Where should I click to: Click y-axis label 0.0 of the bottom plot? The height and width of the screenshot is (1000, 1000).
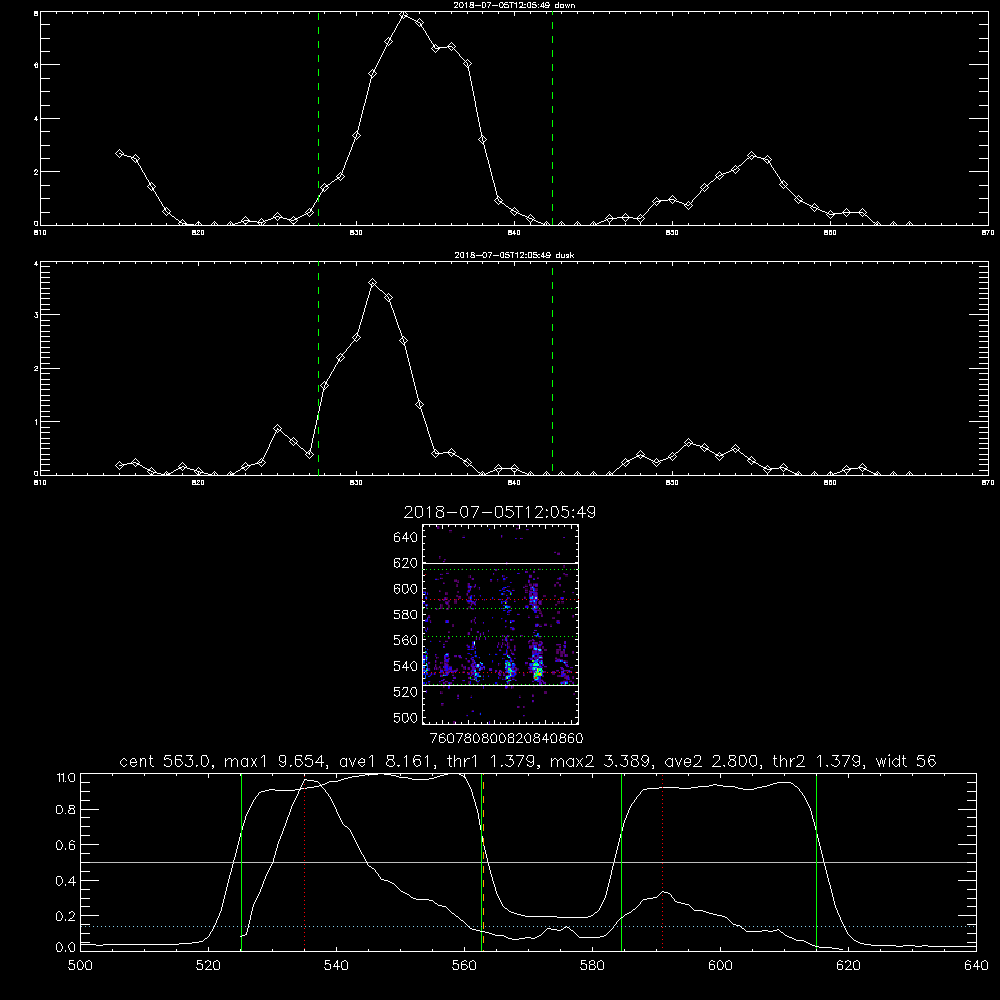pyautogui.click(x=65, y=948)
